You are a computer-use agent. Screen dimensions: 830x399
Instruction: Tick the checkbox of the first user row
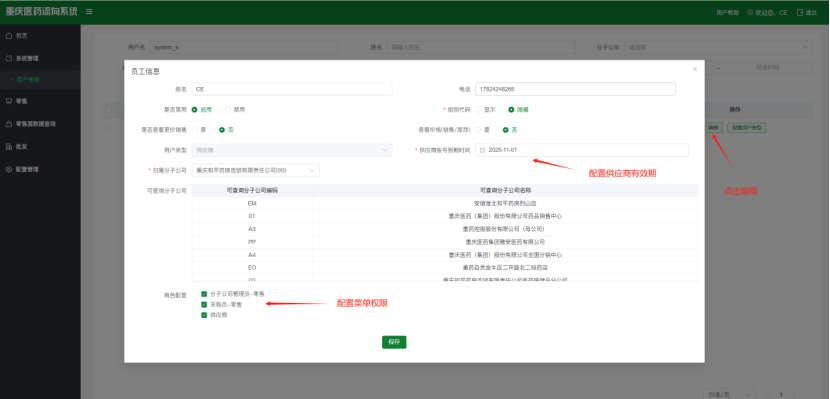click(109, 128)
